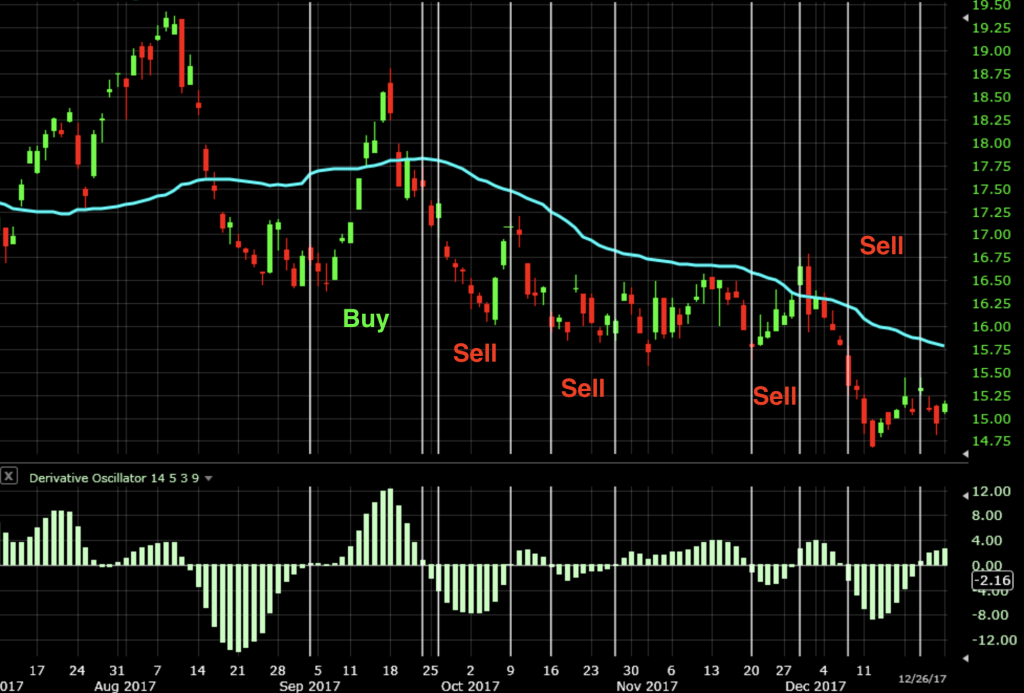Viewport: 1024px width, 693px height.
Task: Click the -12.00 oscillator axis label
Action: click(x=994, y=640)
